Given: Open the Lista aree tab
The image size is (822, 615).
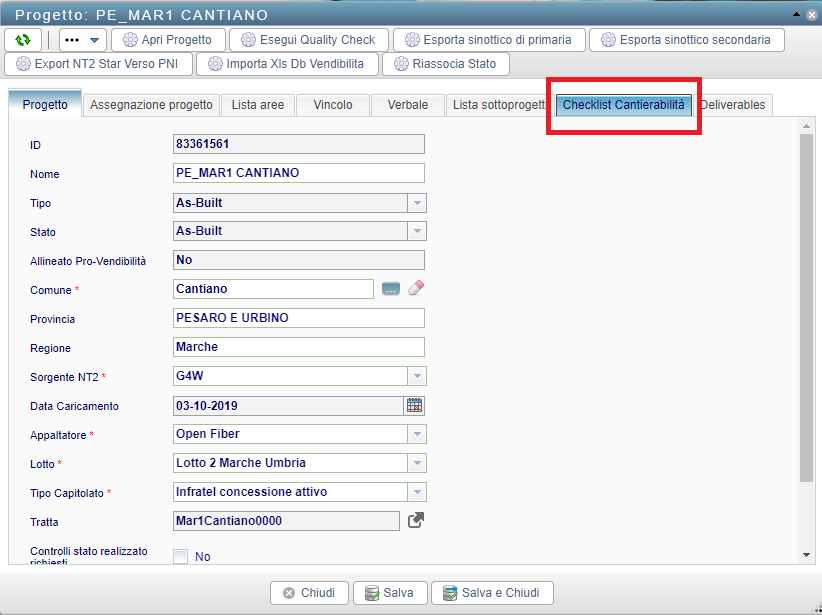Looking at the screenshot, I should click(258, 105).
